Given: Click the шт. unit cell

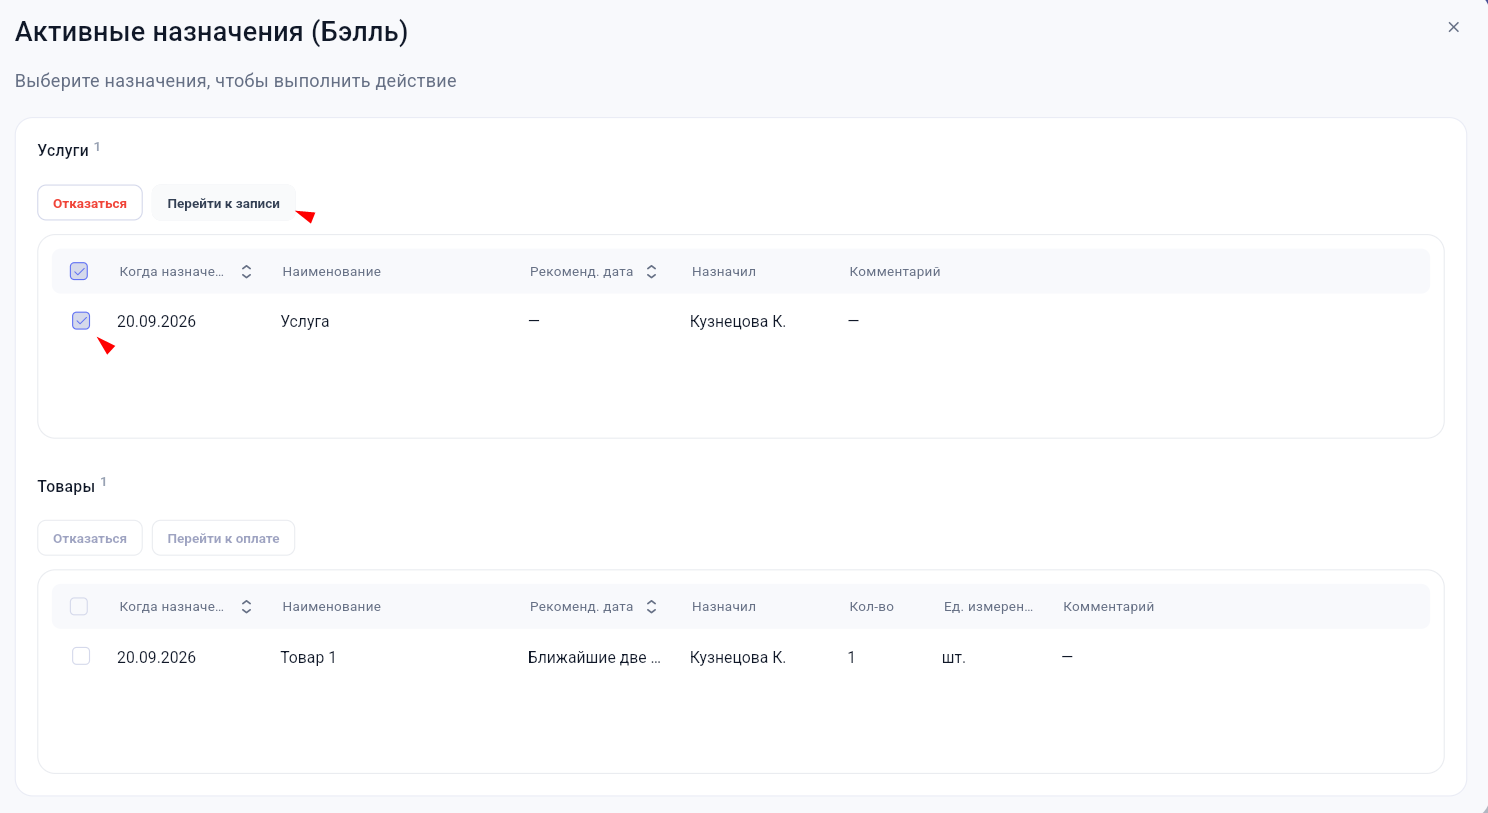Looking at the screenshot, I should [x=954, y=657].
